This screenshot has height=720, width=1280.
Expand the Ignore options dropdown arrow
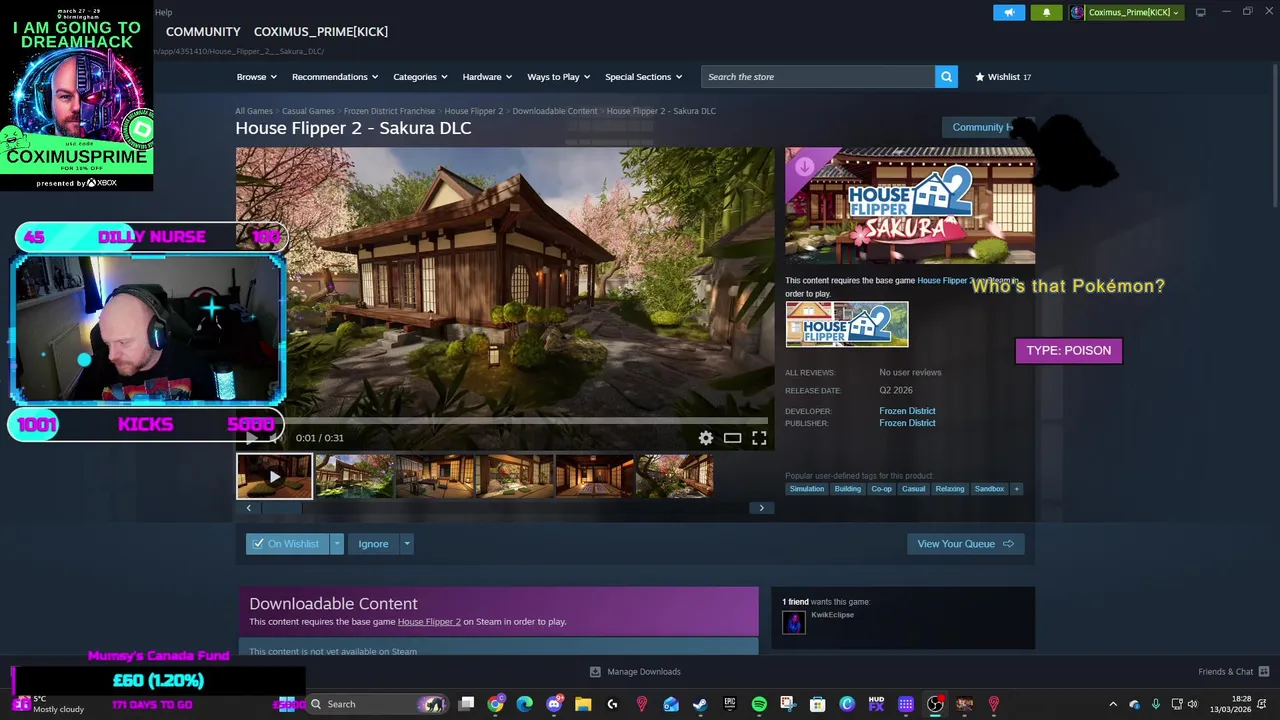point(406,544)
